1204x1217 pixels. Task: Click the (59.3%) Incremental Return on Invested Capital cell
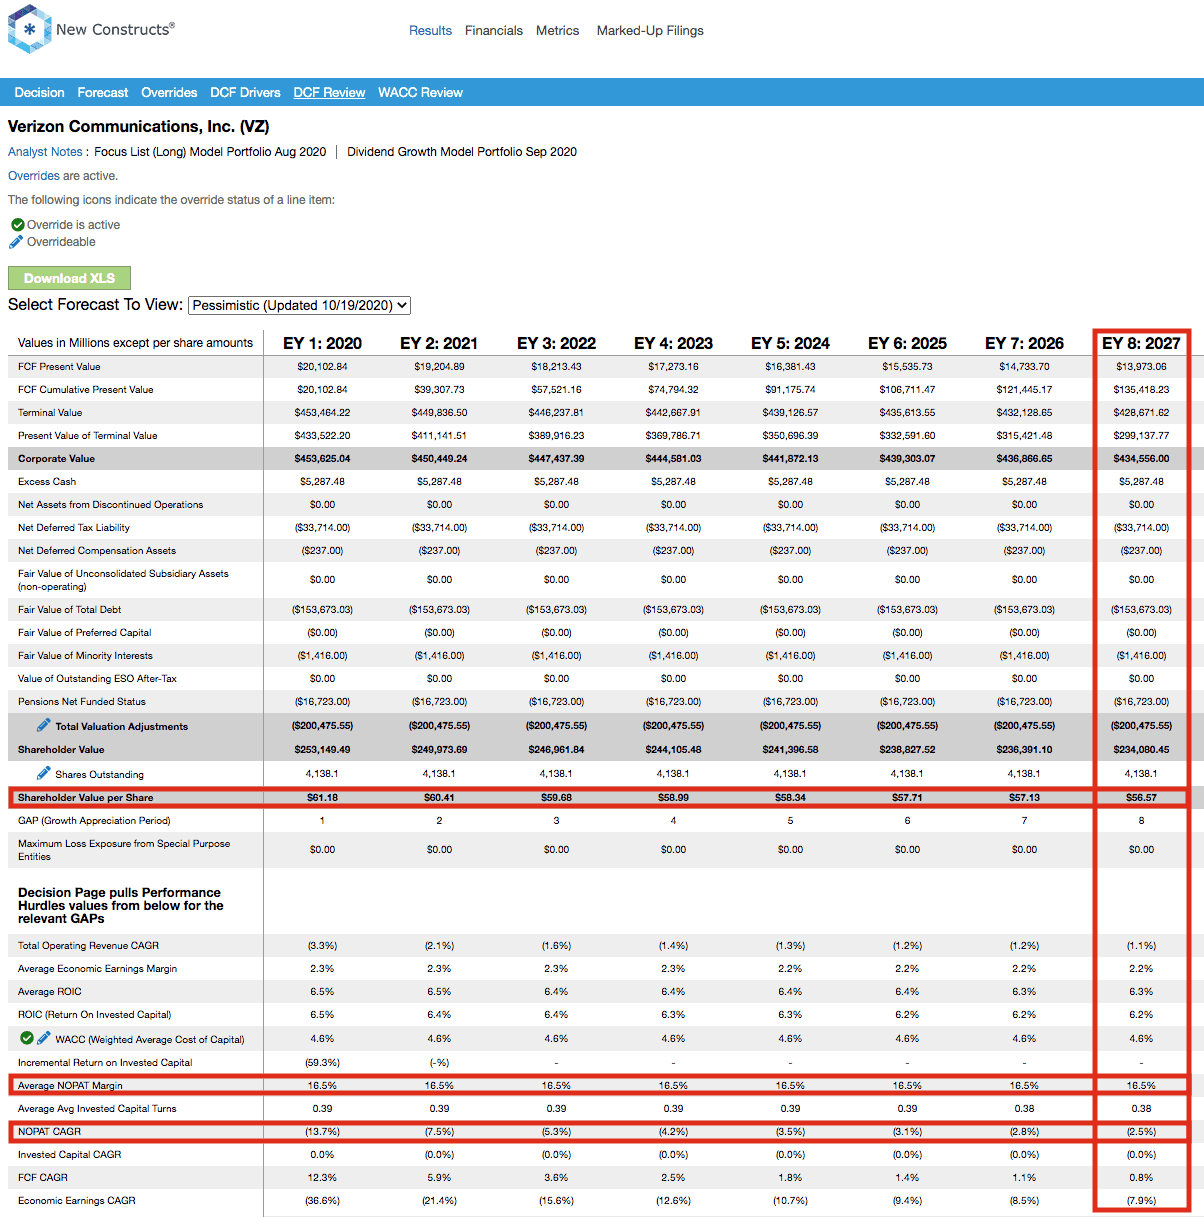tap(322, 1063)
